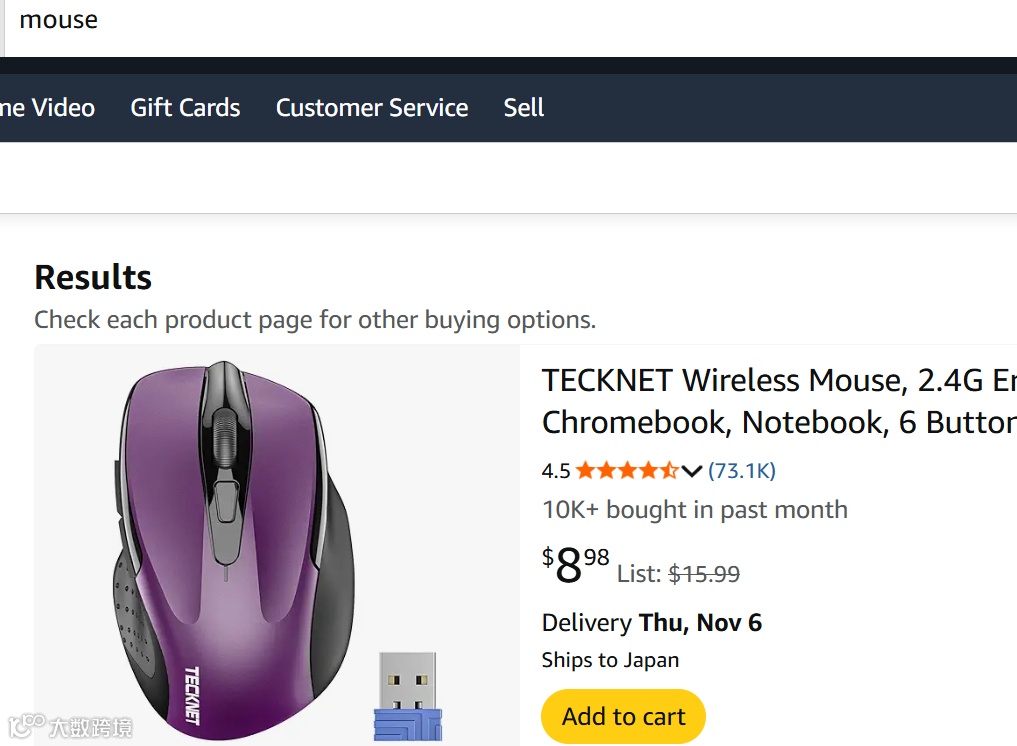Select Sell in the navigation bar
Screen dimensions: 1017x746
click(x=524, y=108)
